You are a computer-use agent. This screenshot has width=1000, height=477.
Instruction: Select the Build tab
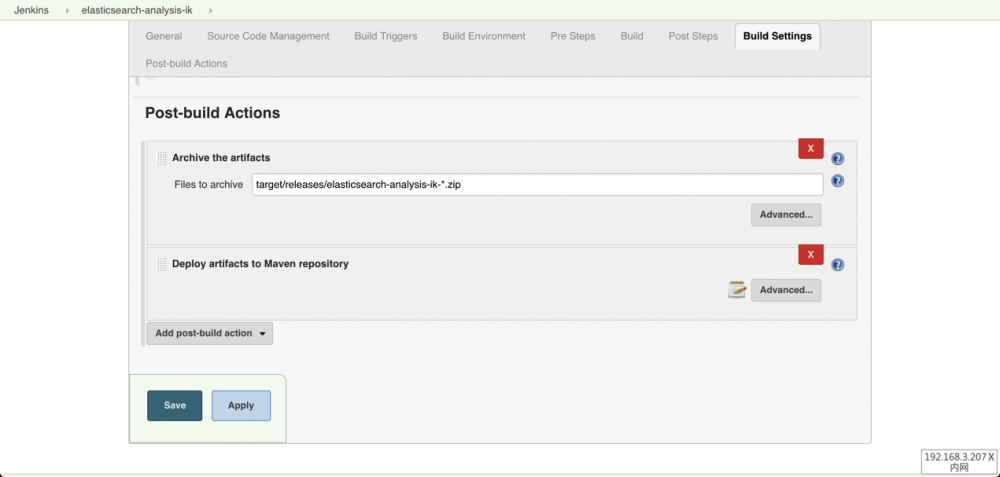point(632,36)
